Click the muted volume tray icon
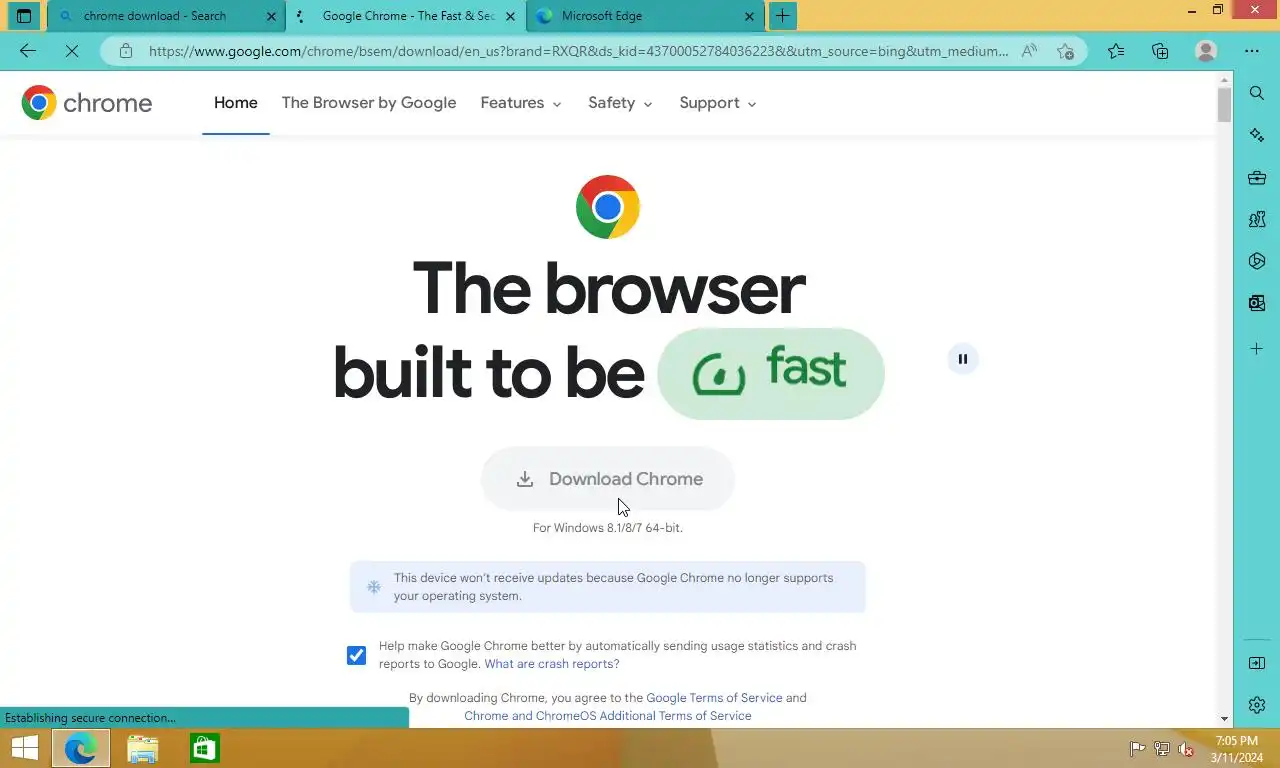This screenshot has width=1280, height=768. (1186, 749)
